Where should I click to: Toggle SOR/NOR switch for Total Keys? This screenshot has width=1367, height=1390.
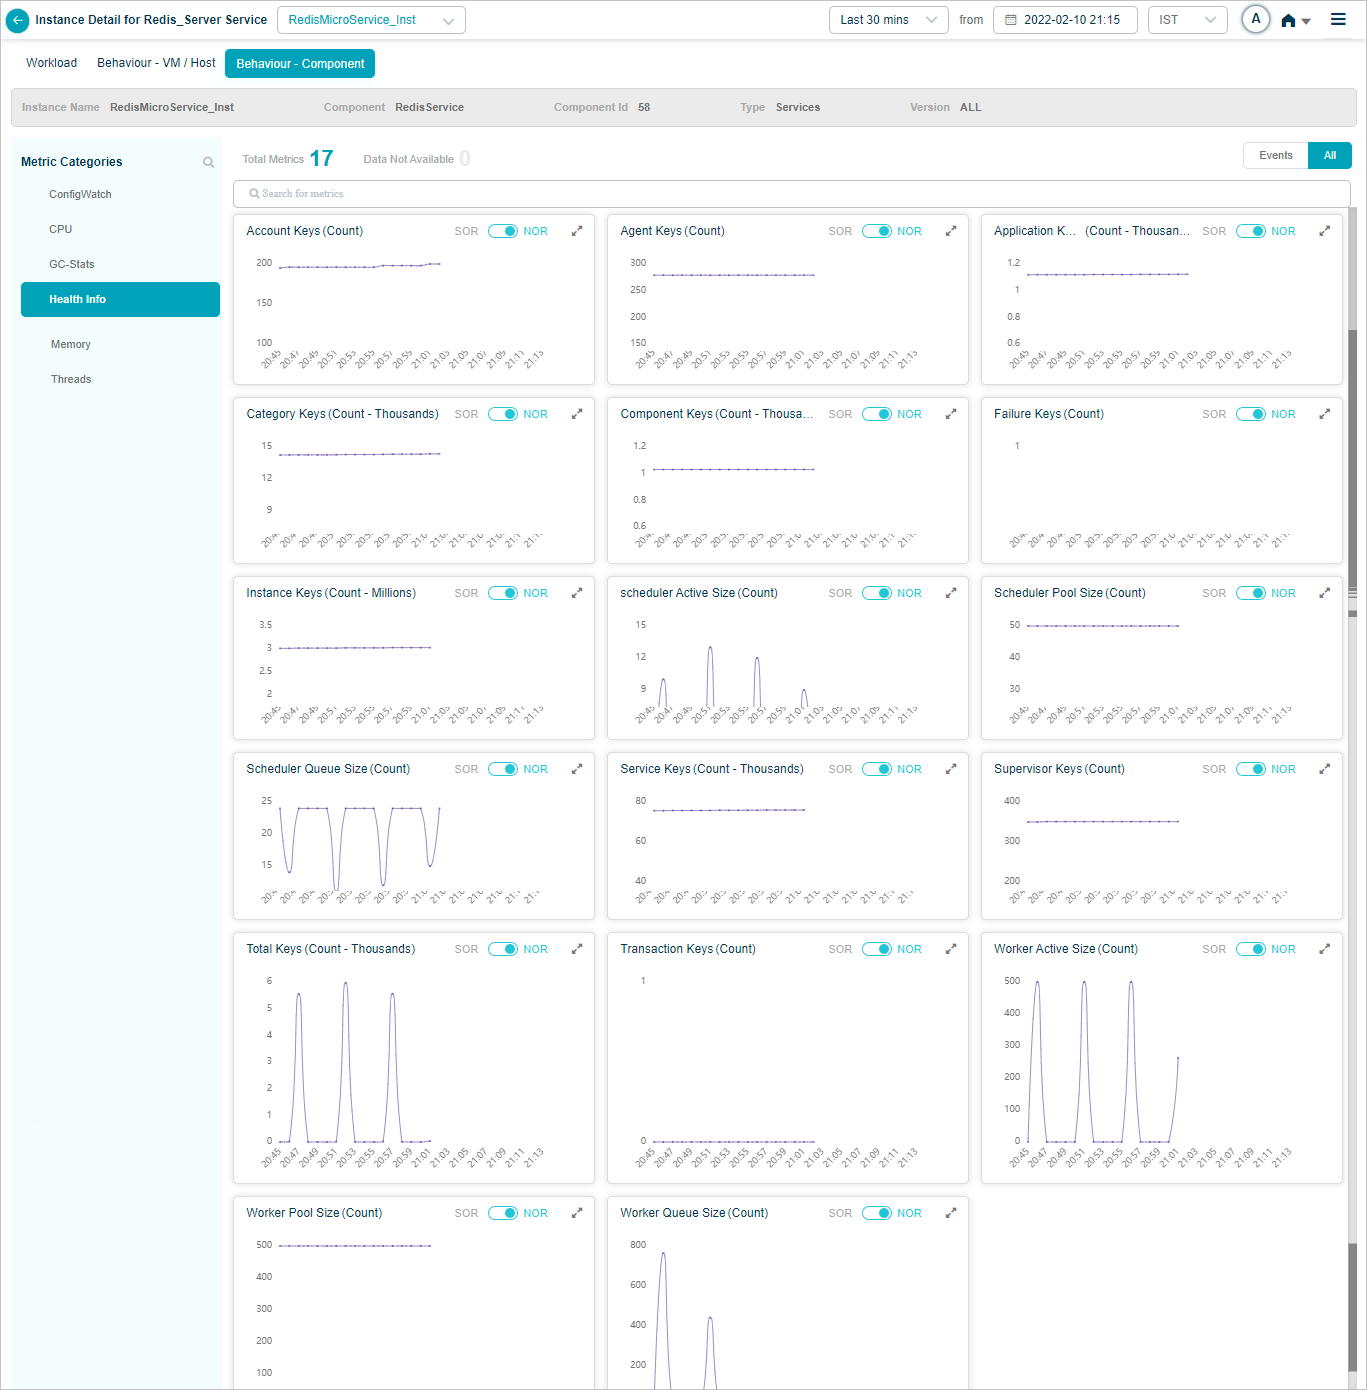[x=503, y=949]
